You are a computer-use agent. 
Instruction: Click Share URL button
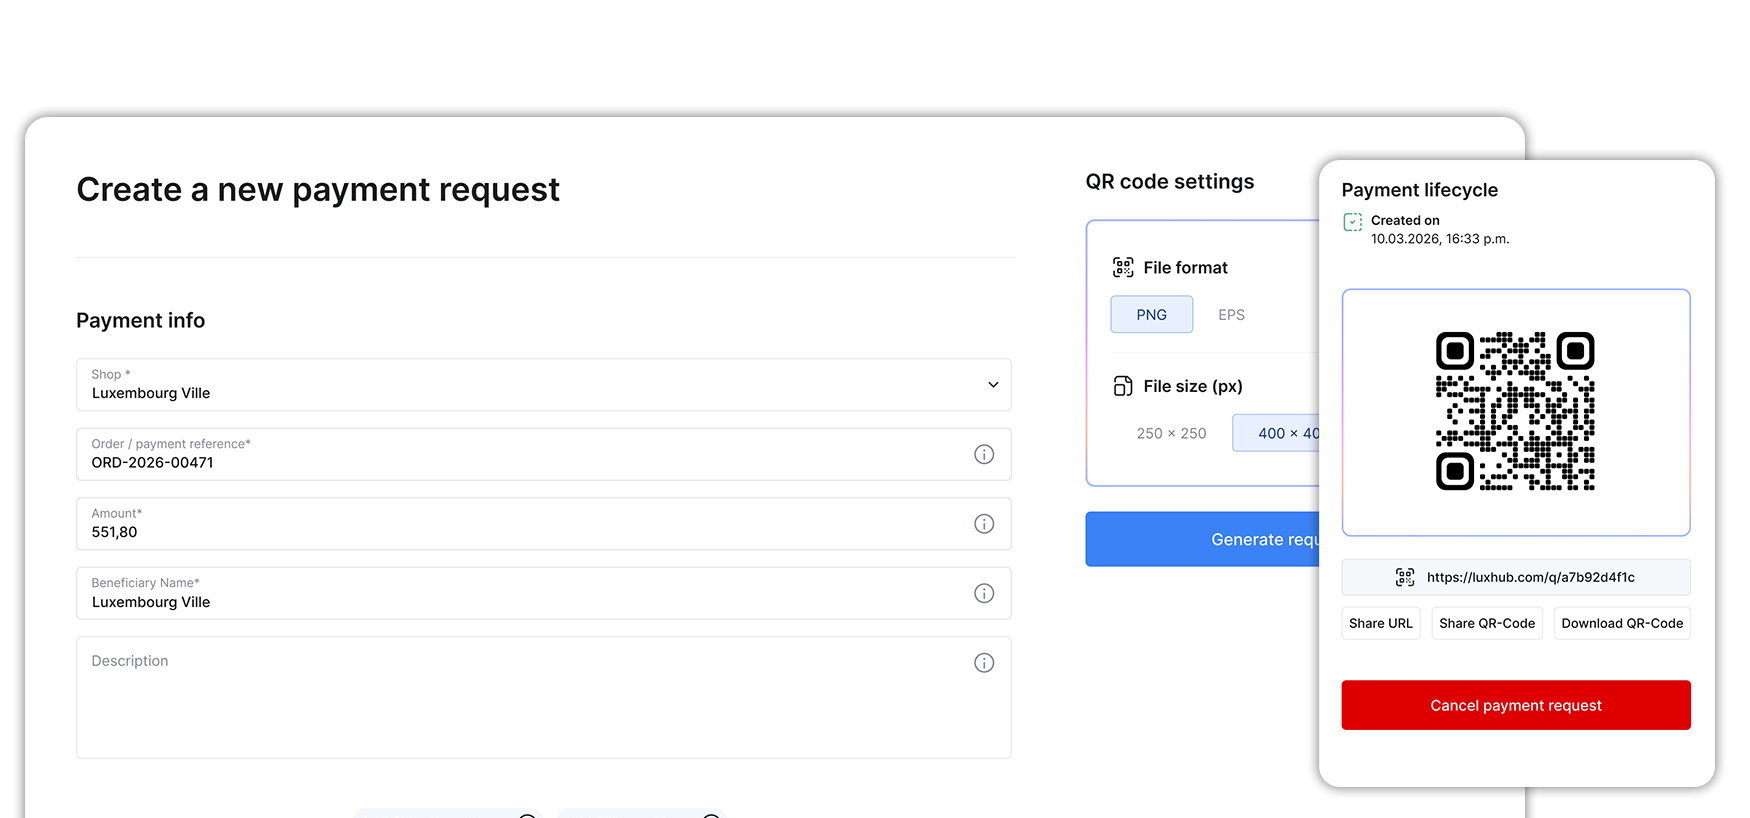[x=1380, y=623]
